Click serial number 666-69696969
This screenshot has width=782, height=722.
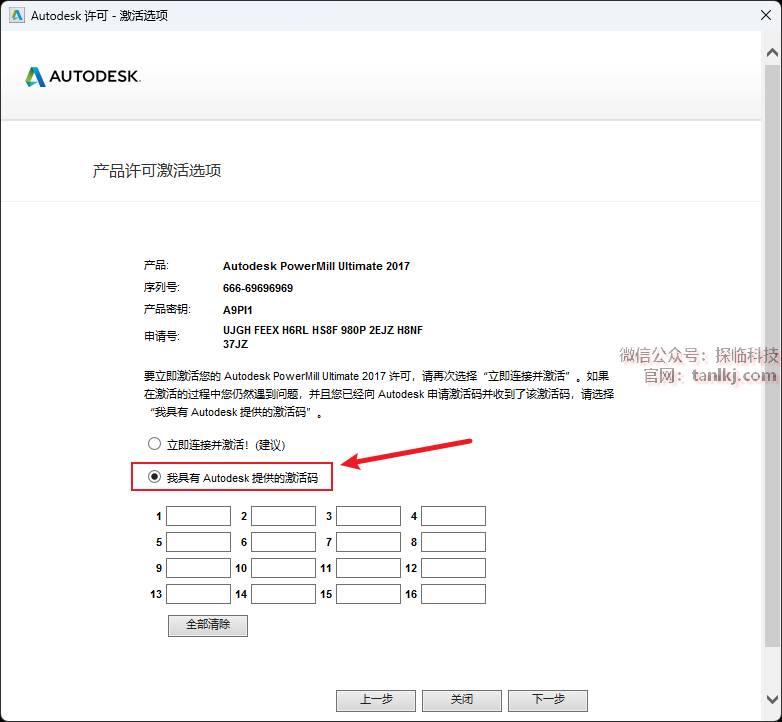click(258, 288)
